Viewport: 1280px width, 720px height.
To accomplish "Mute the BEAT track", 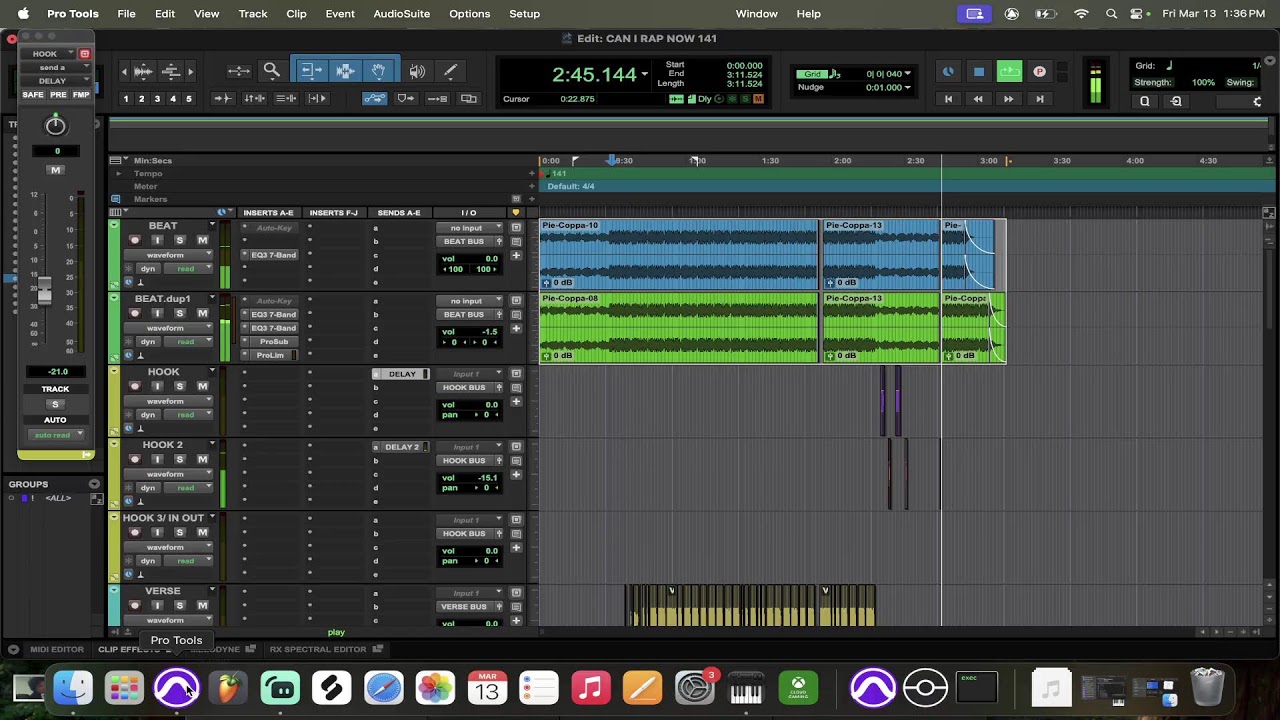I will [202, 240].
